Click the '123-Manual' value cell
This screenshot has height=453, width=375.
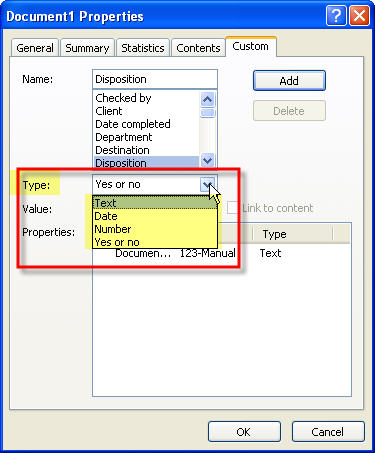coord(208,253)
